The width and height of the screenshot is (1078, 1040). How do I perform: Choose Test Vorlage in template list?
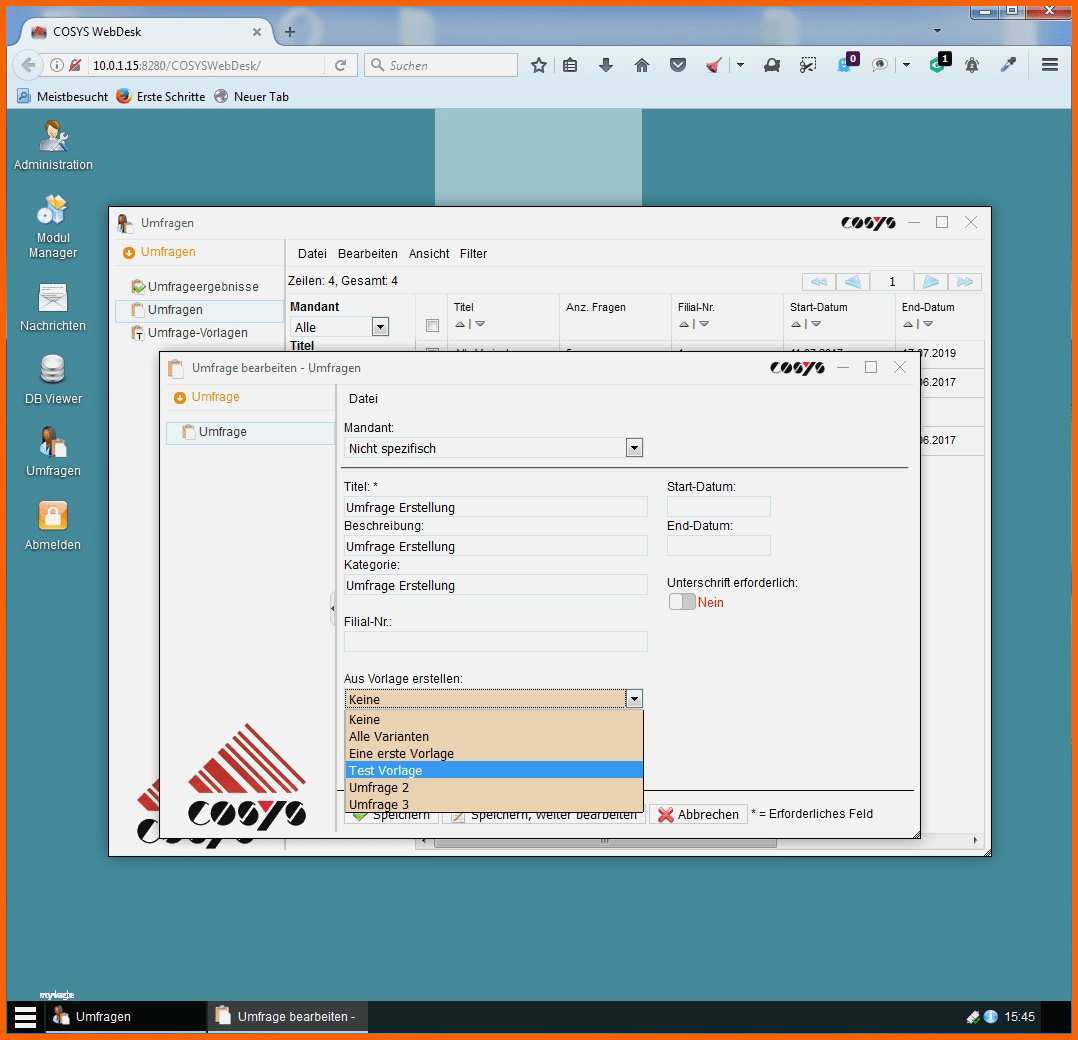[x=494, y=771]
